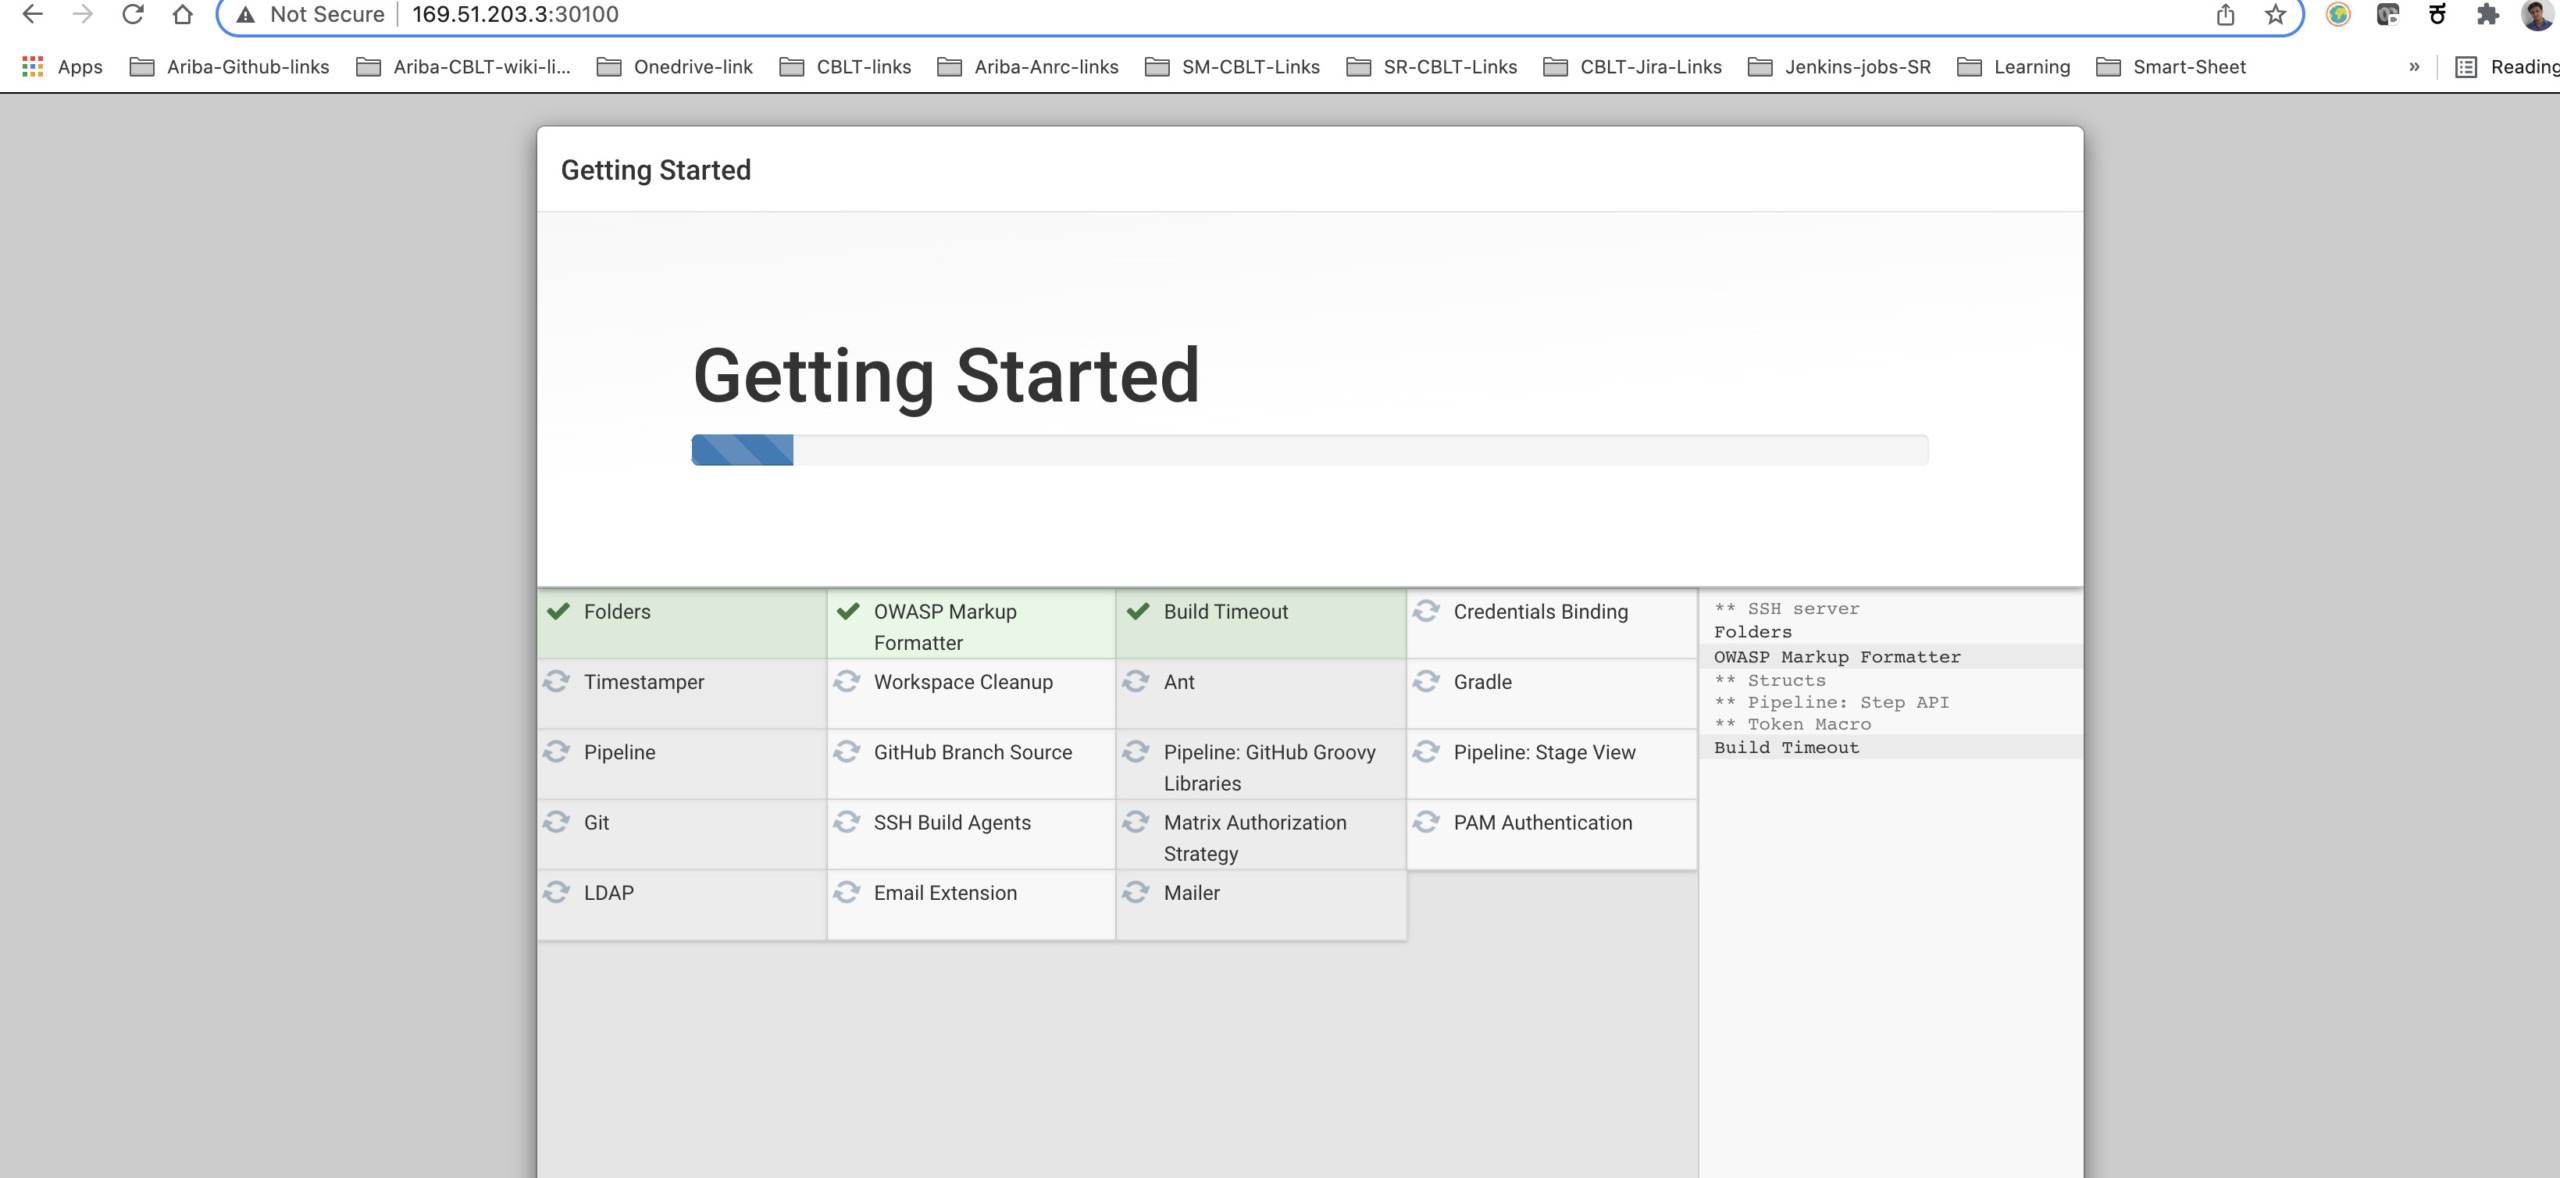This screenshot has height=1178, width=2560.
Task: Open Ariba-Anrc-links bookmark folder
Action: (1029, 67)
